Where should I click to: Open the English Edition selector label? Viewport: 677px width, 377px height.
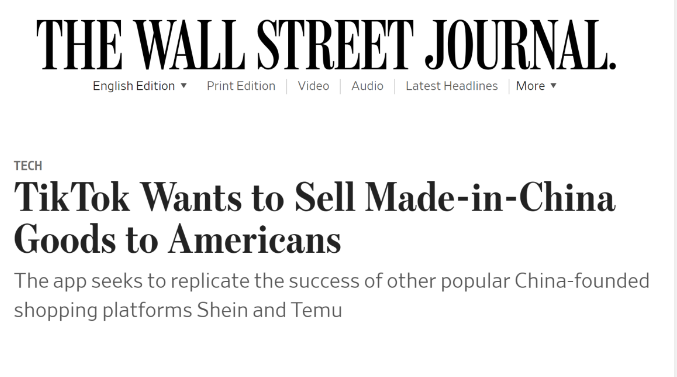pyautogui.click(x=134, y=86)
